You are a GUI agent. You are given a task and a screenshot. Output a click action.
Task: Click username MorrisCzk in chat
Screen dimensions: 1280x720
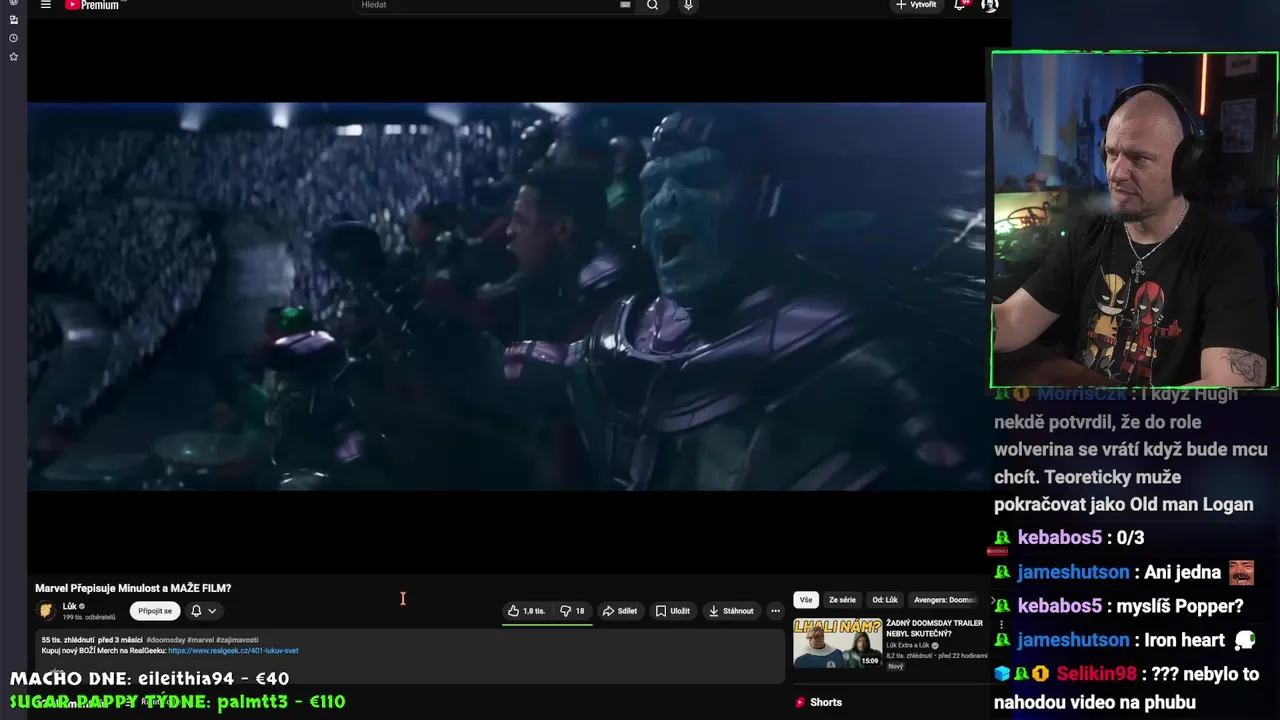tap(1080, 394)
